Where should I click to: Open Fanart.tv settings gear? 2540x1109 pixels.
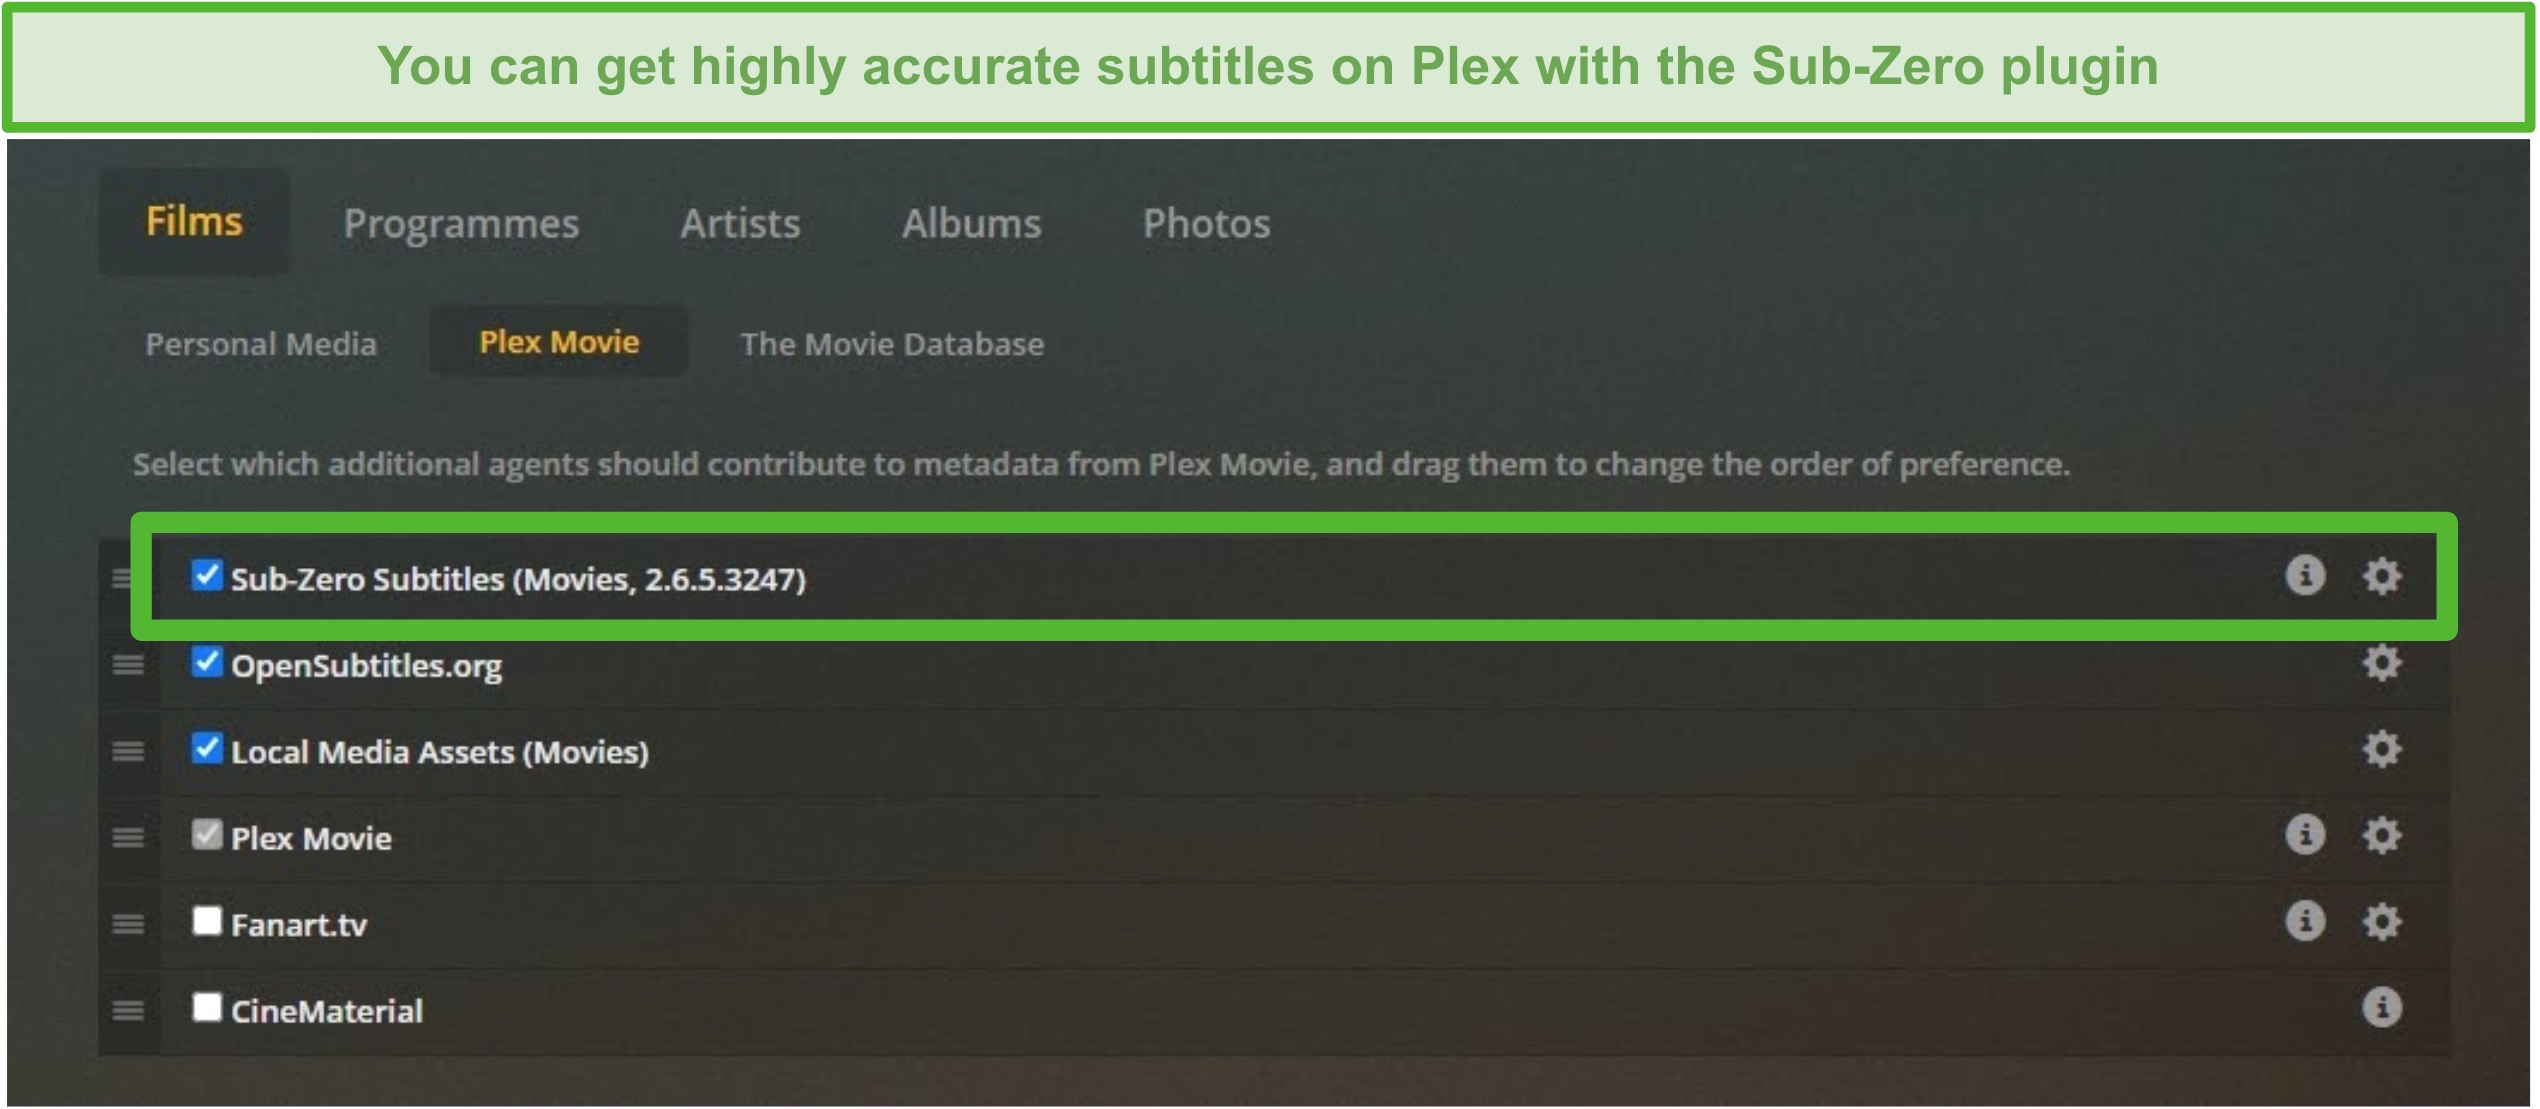click(x=2382, y=922)
